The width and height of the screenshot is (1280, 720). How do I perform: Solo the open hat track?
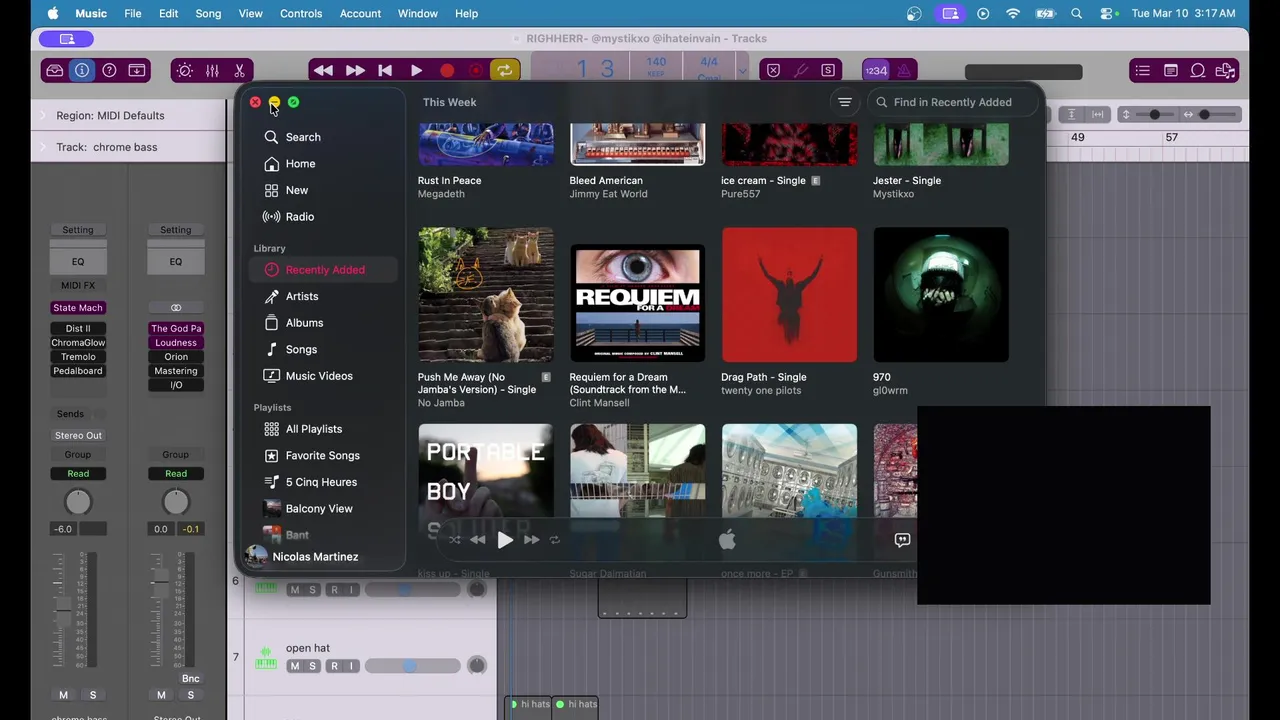coord(312,666)
